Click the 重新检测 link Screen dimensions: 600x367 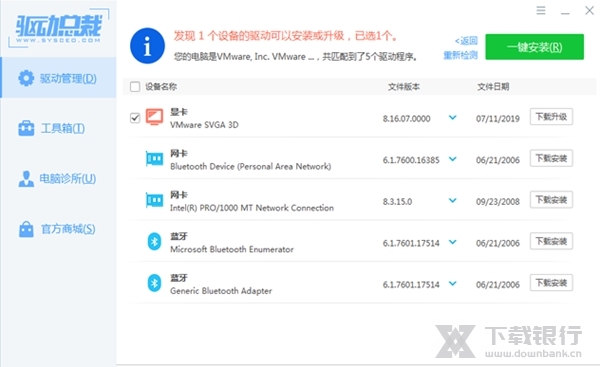(x=460, y=55)
